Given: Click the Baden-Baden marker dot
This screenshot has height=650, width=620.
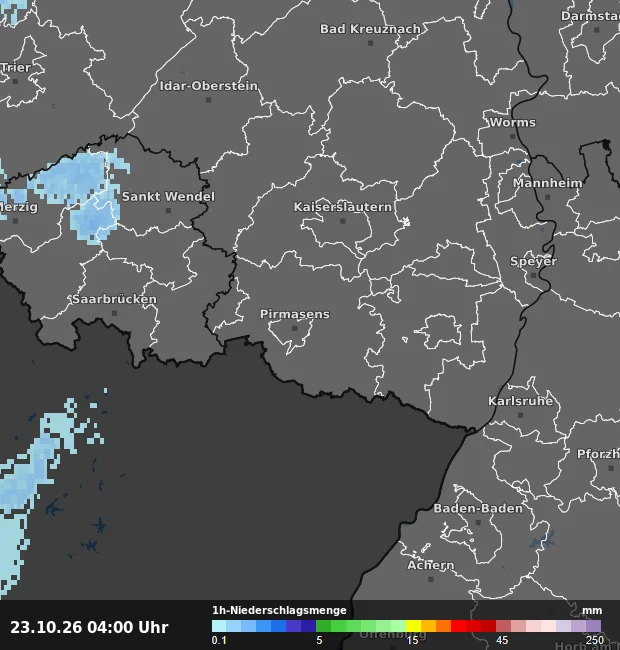Looking at the screenshot, I should coord(478,522).
